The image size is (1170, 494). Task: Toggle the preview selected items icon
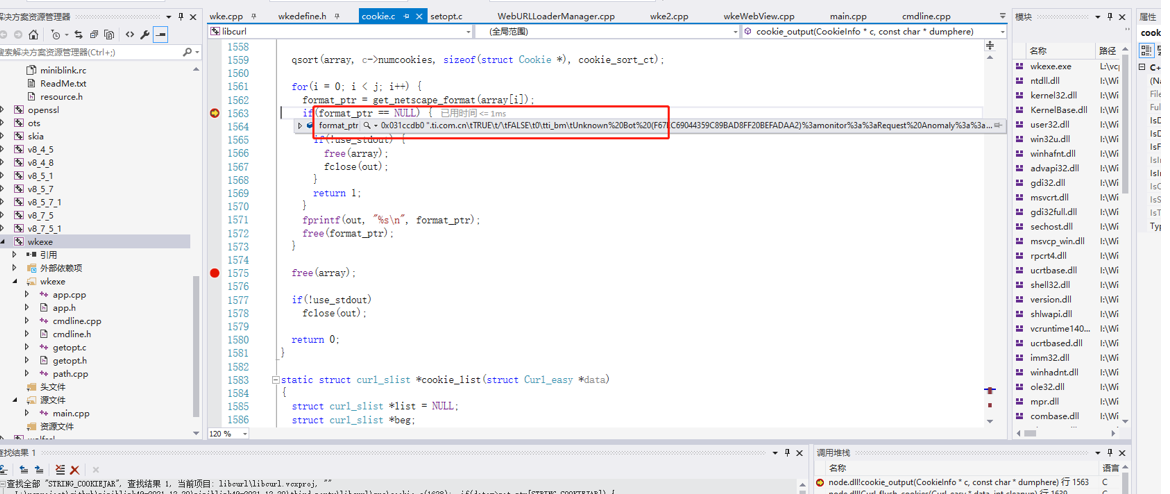point(160,34)
